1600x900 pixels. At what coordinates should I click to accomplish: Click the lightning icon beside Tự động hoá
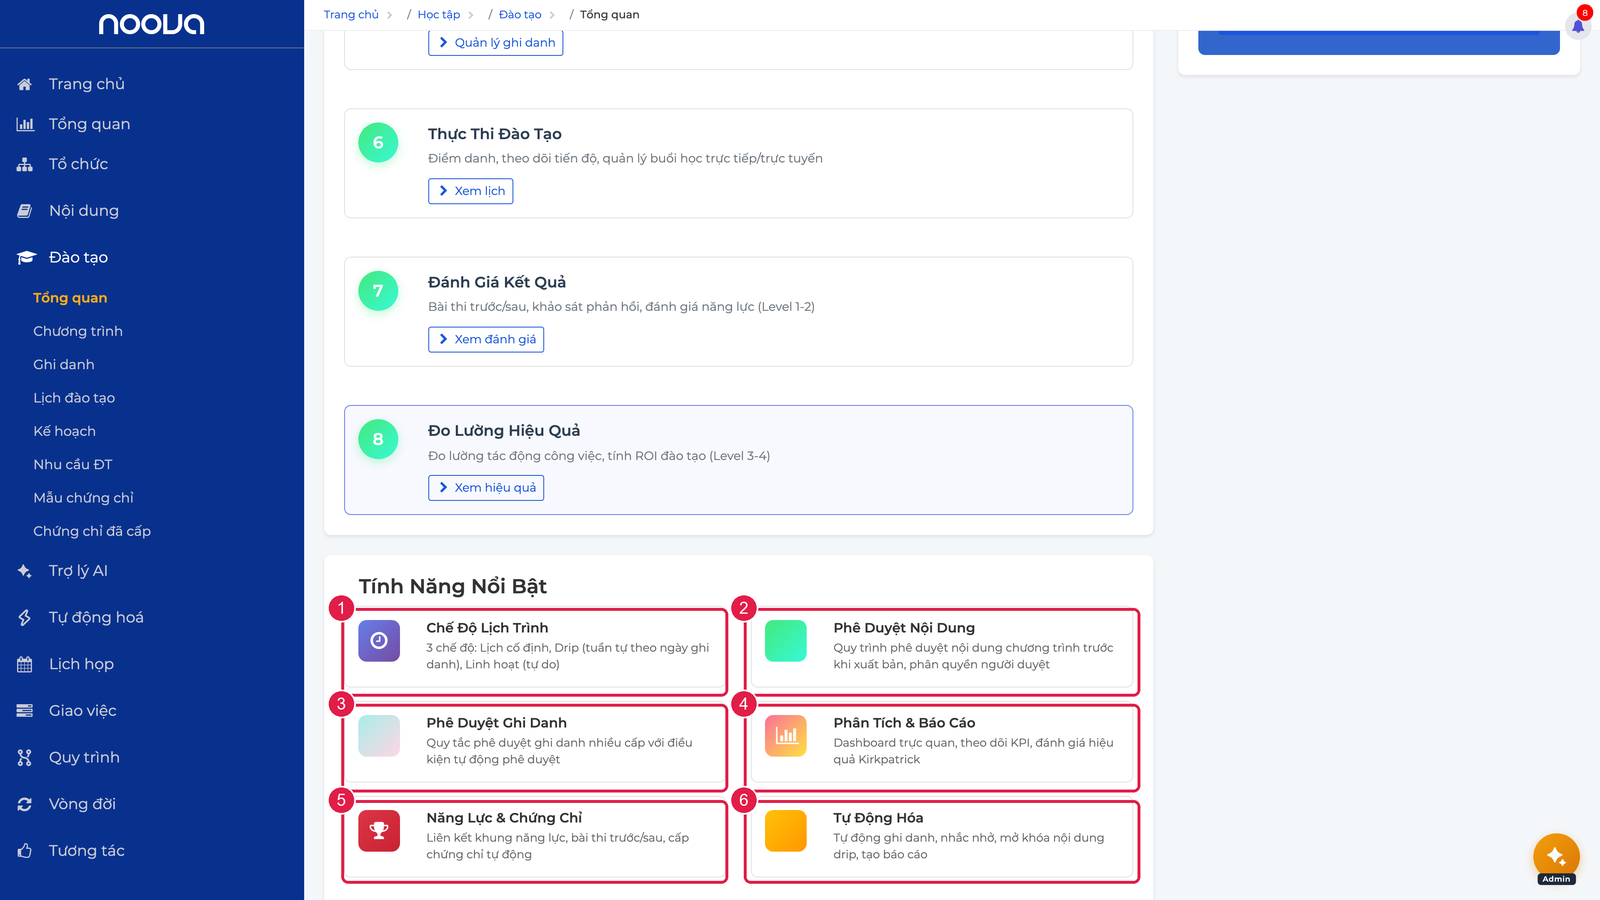25,618
